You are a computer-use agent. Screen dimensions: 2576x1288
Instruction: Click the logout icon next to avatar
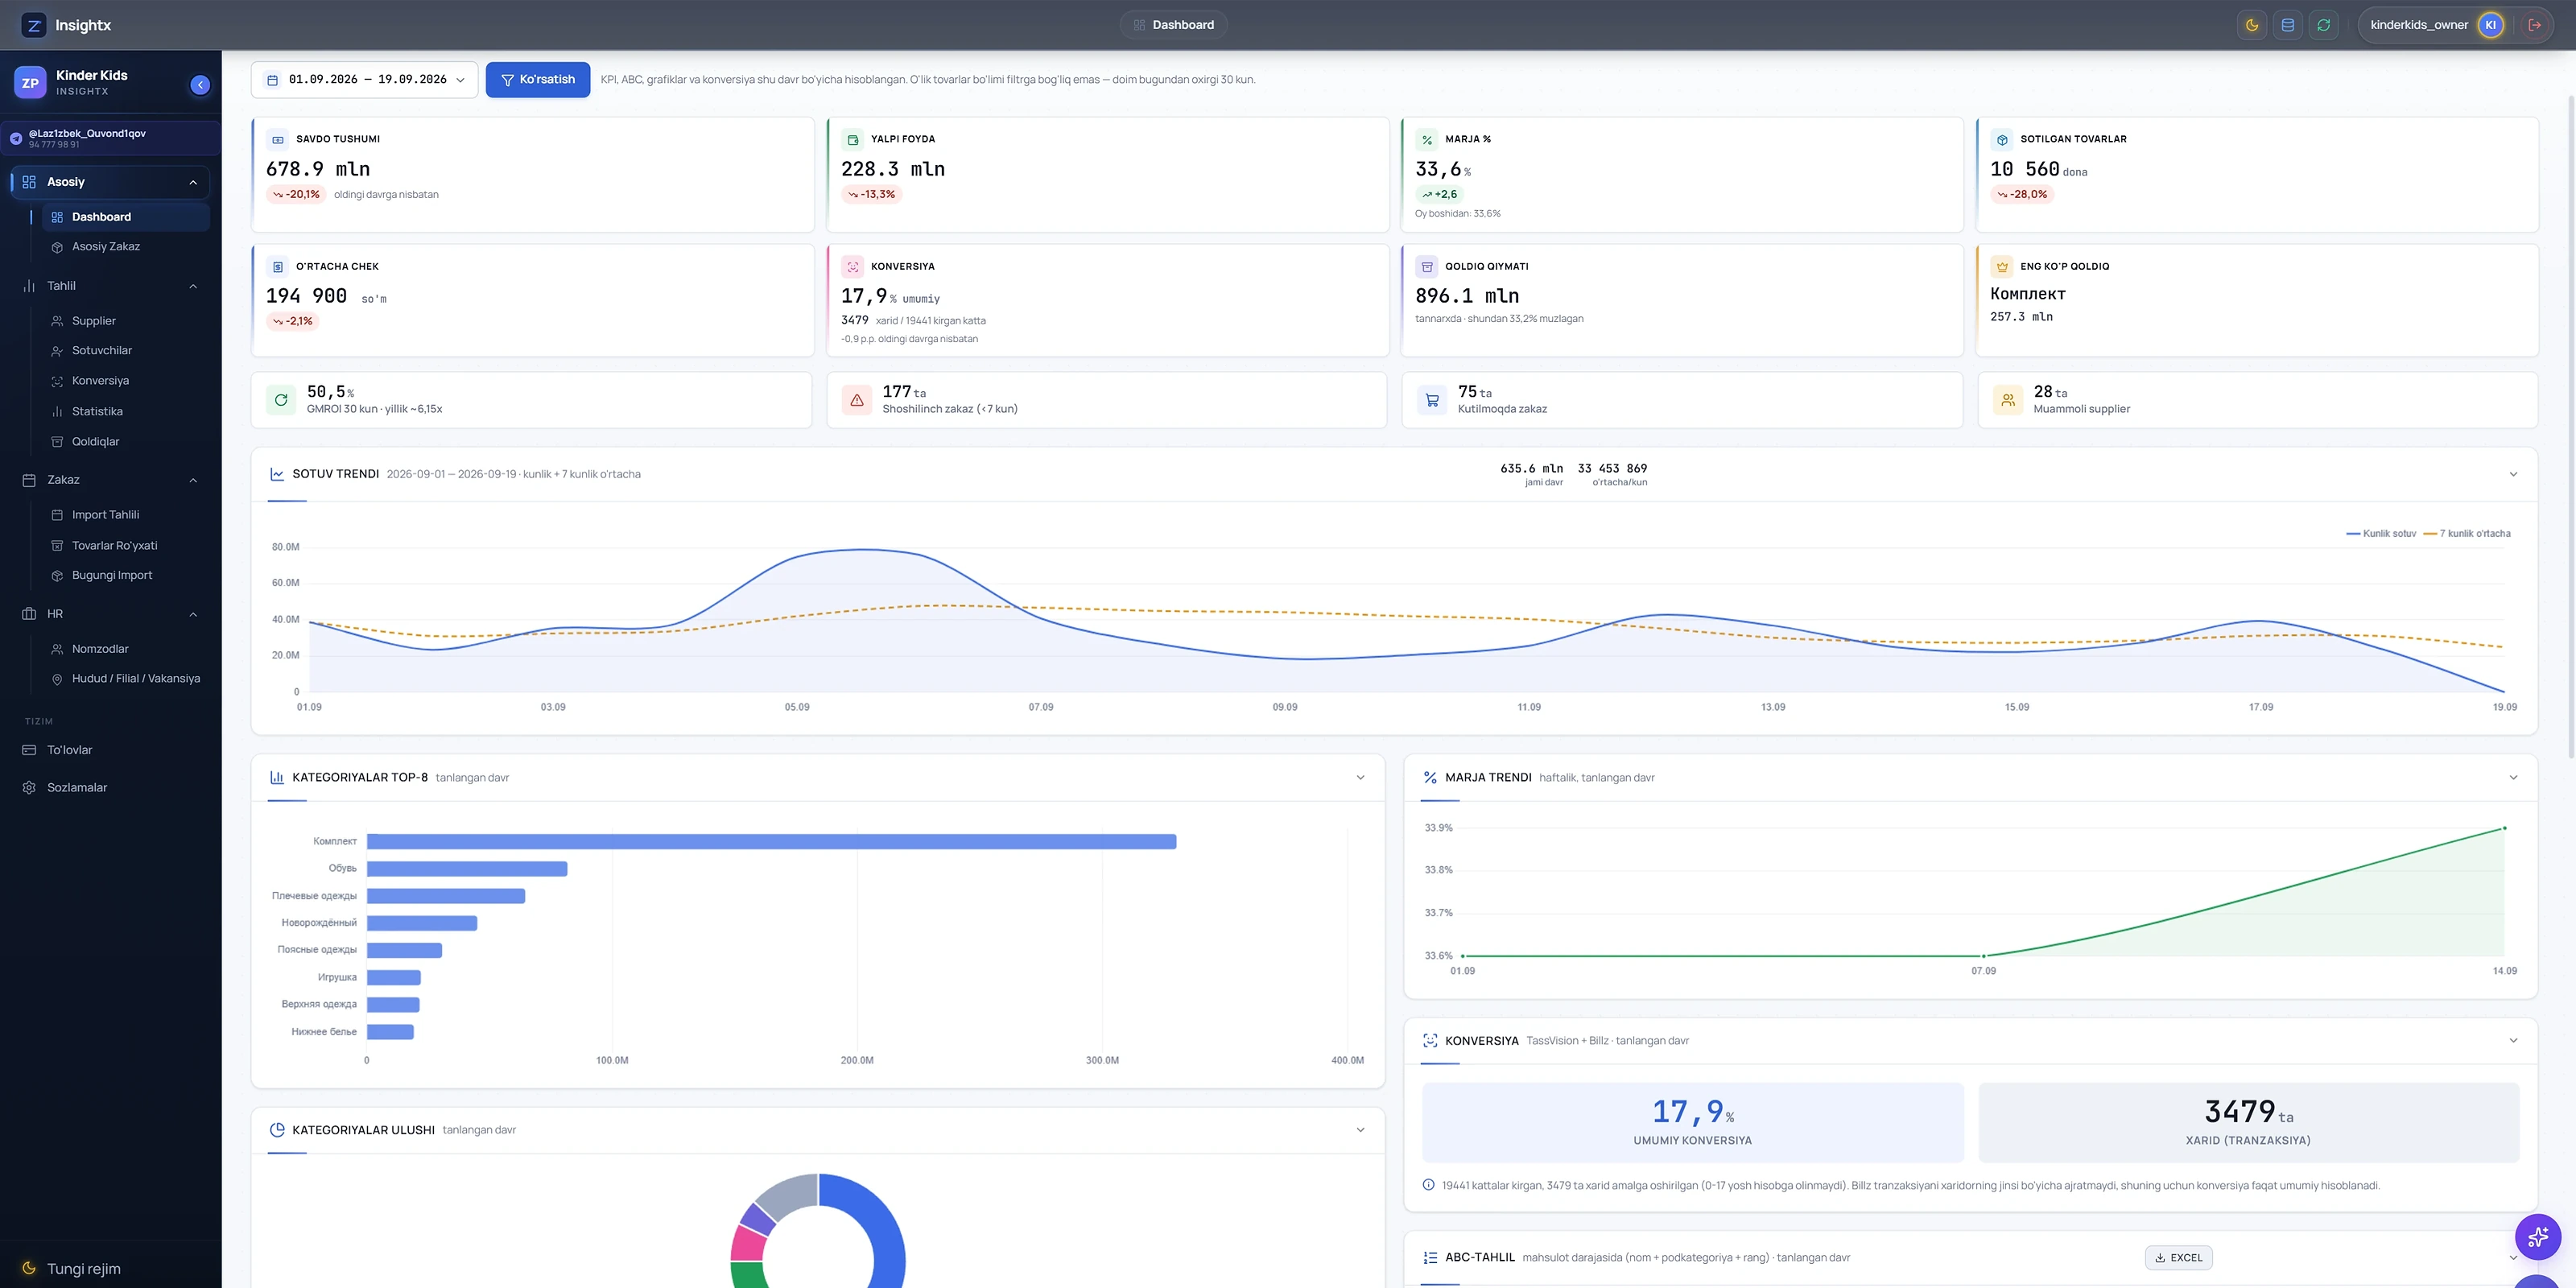2534,25
